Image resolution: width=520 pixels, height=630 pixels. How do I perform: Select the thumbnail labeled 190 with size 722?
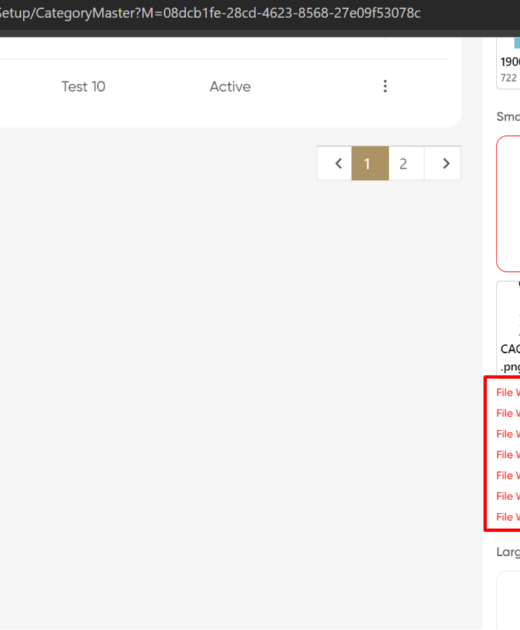point(509,63)
